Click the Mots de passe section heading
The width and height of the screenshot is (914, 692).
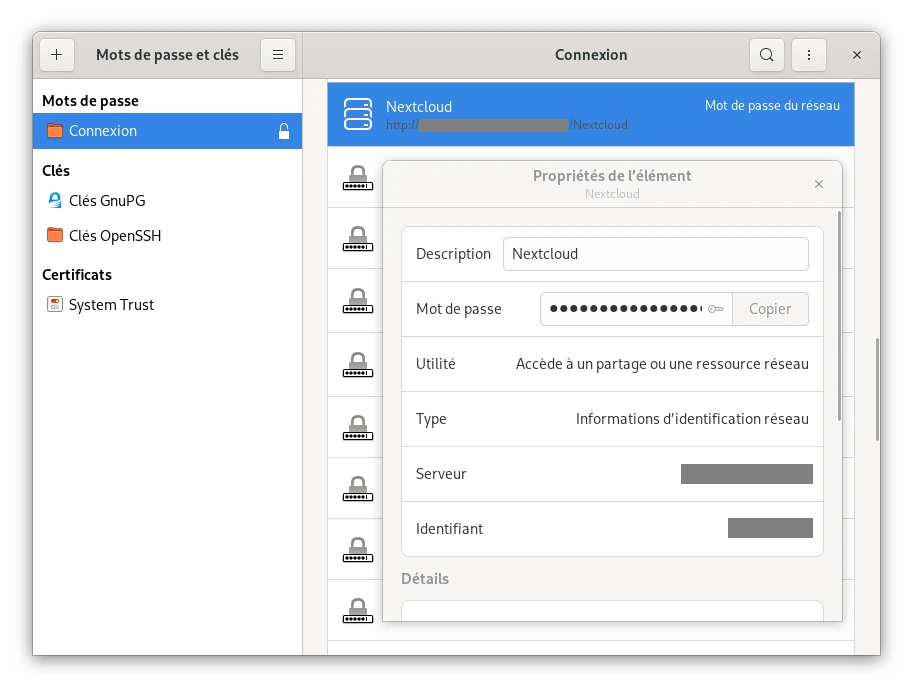coord(90,101)
